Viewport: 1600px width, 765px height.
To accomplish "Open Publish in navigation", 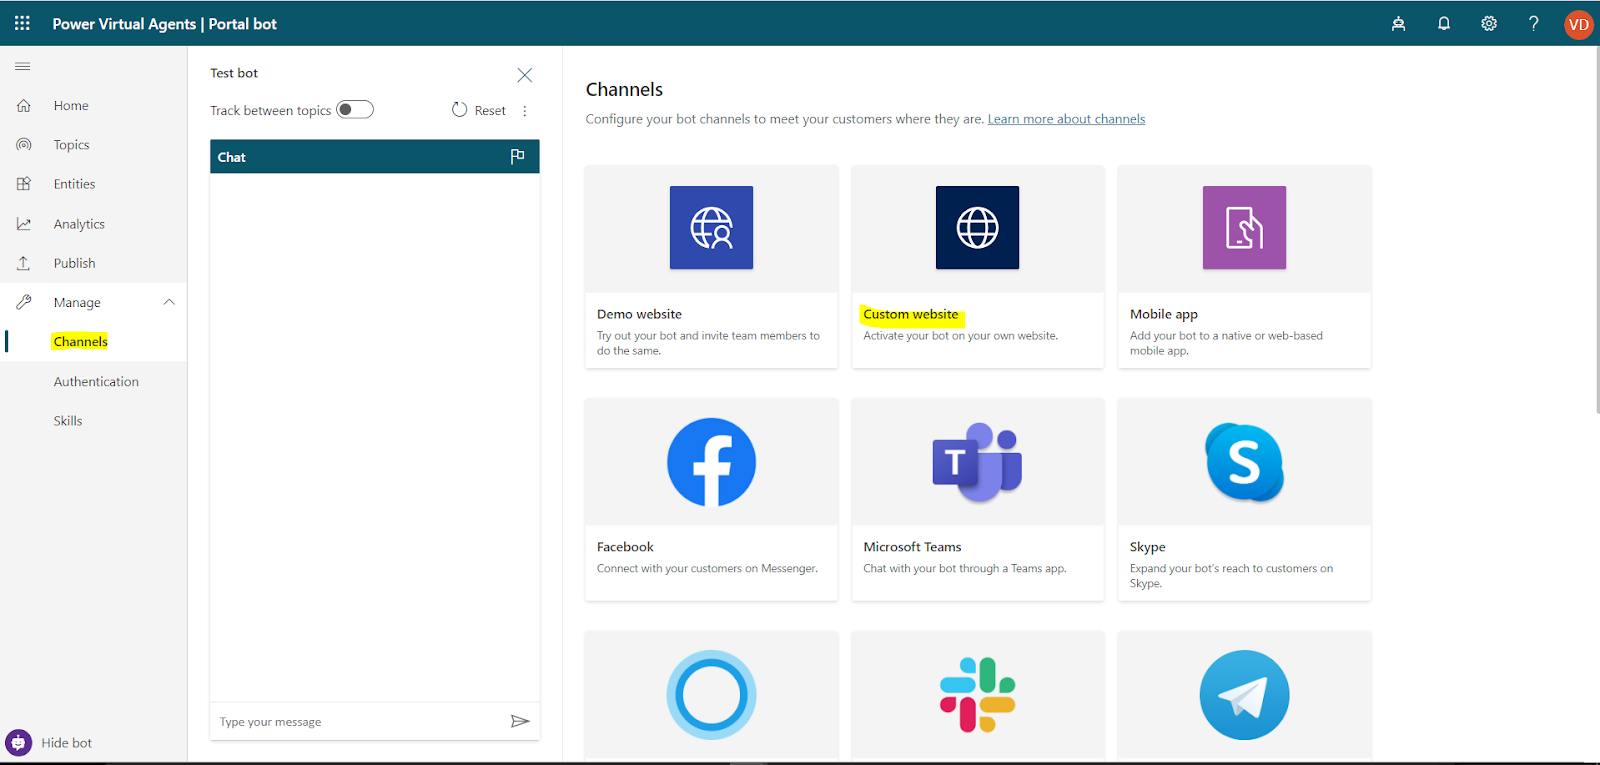I will point(75,263).
